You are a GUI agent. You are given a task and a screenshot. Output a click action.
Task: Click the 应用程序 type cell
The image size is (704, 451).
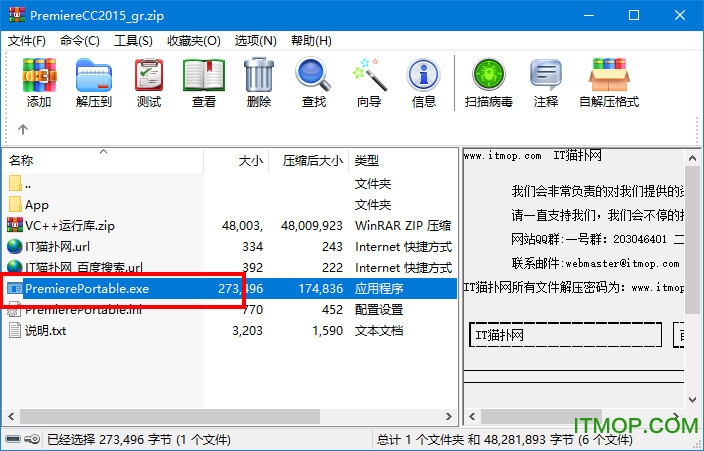coord(379,288)
